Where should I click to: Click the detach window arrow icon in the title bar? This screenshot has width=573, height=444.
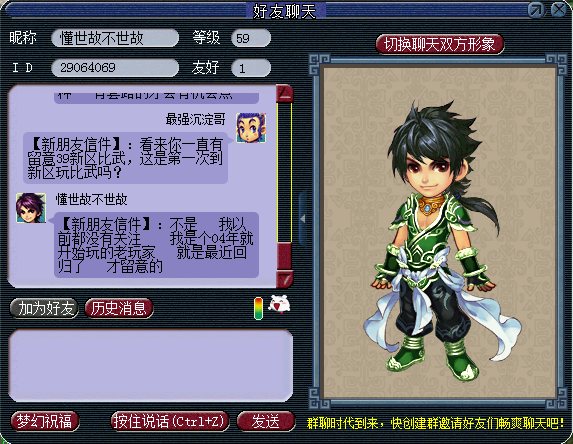tap(536, 10)
